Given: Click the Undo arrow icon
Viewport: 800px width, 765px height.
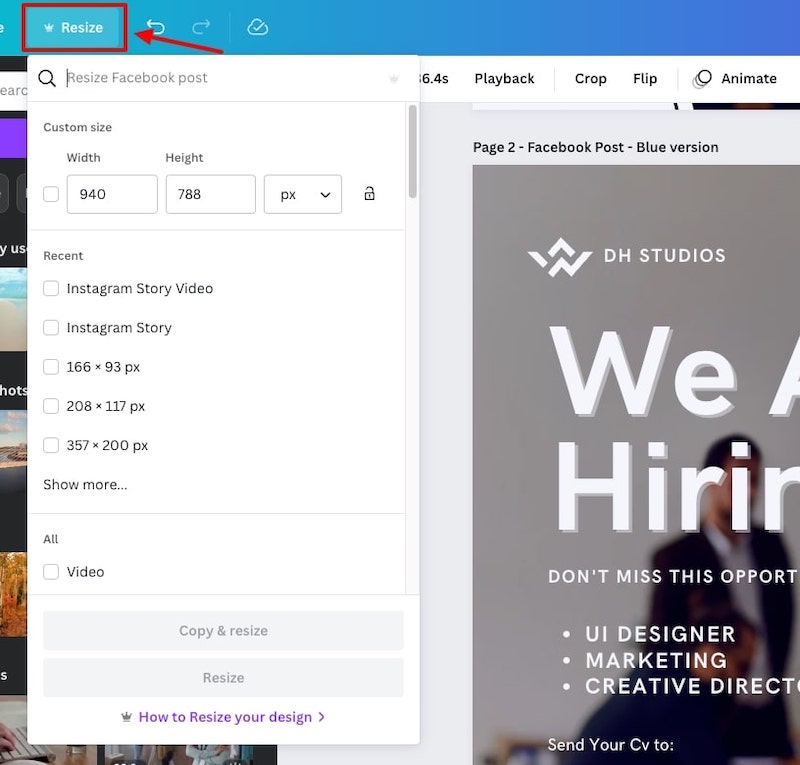Looking at the screenshot, I should pyautogui.click(x=156, y=27).
